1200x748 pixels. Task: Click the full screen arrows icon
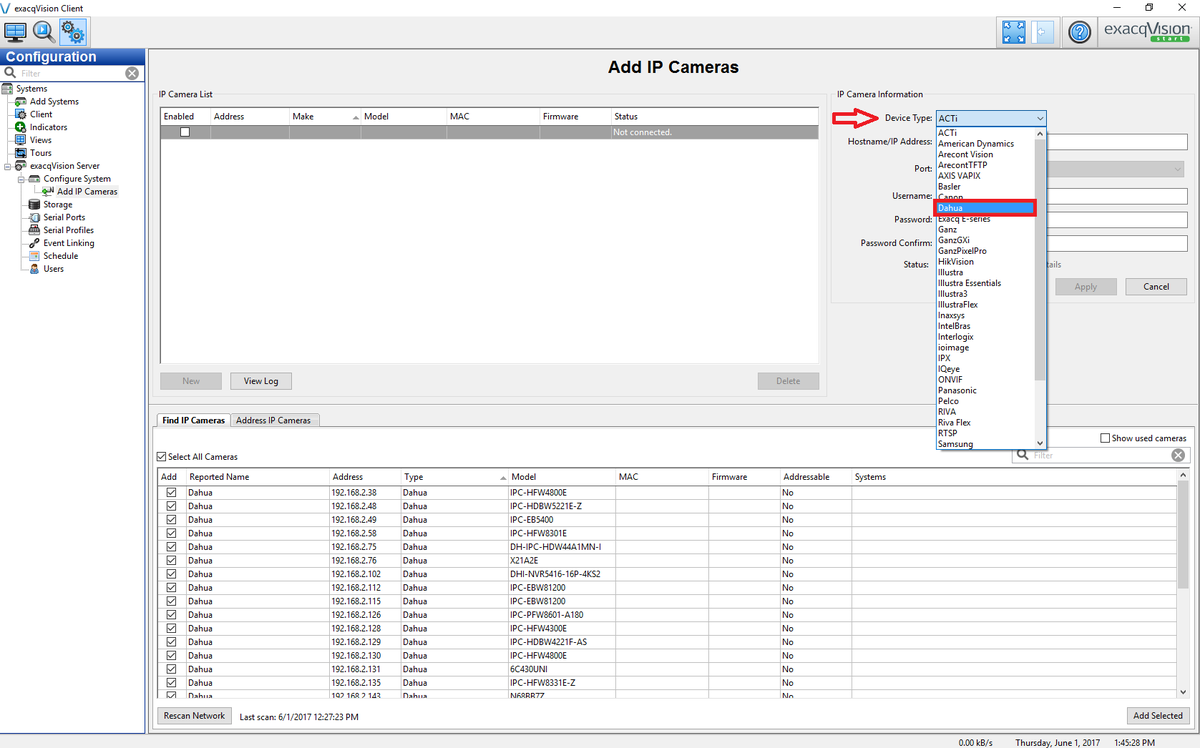point(1013,32)
